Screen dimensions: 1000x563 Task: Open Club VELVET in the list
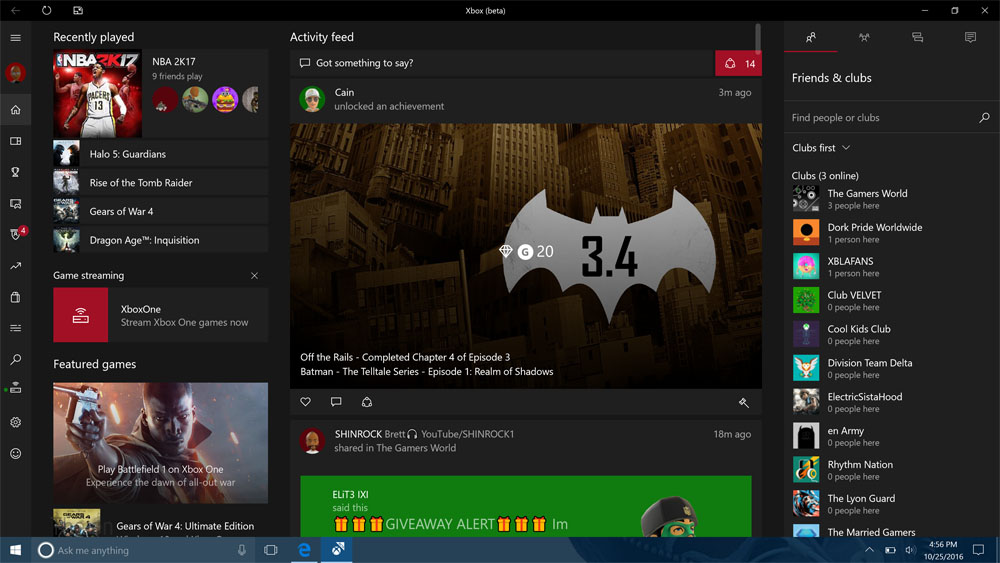pyautogui.click(x=892, y=300)
